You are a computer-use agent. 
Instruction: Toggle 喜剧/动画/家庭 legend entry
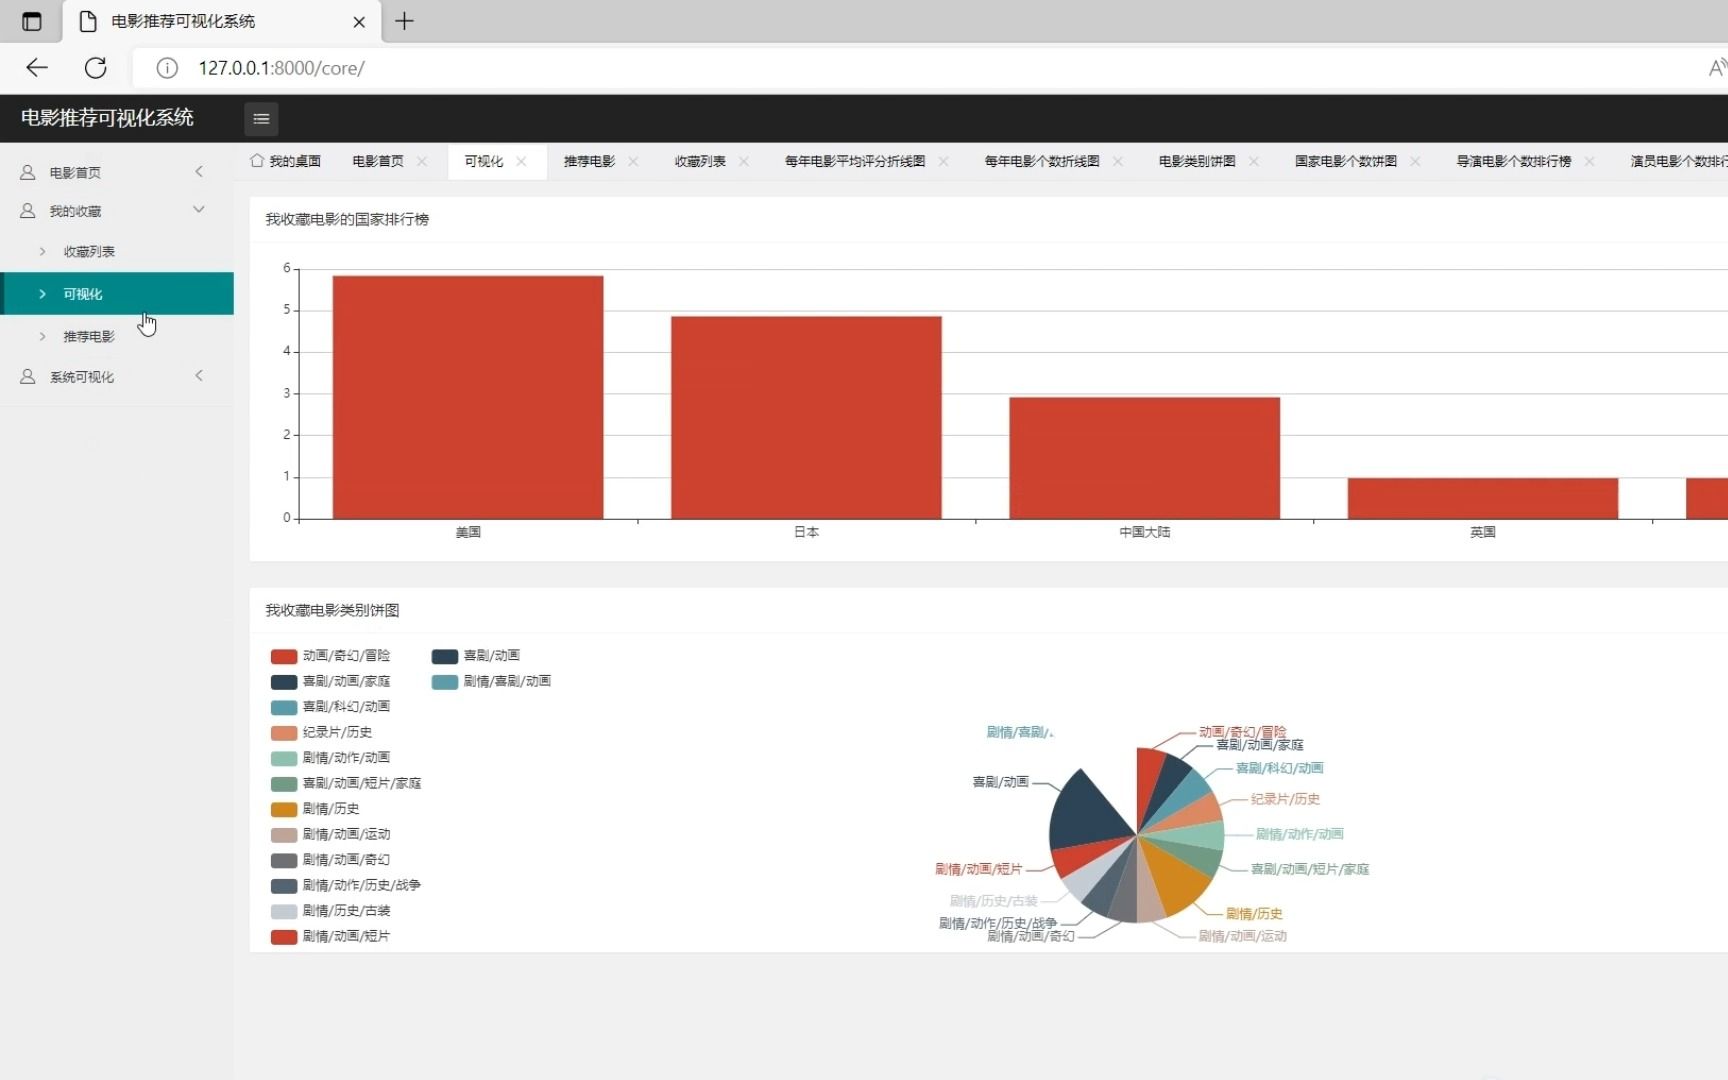331,681
